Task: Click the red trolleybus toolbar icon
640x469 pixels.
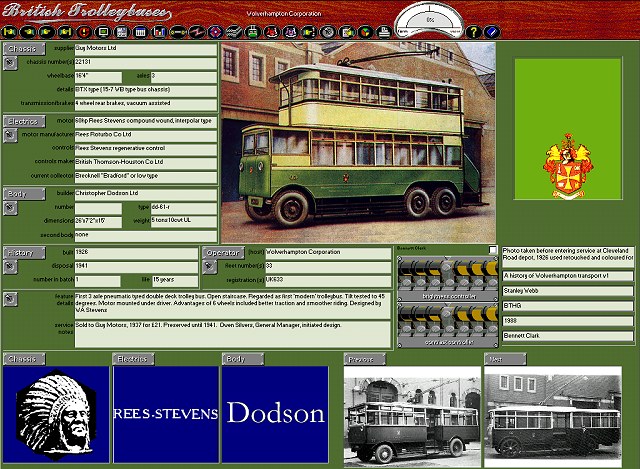Action: [x=272, y=32]
